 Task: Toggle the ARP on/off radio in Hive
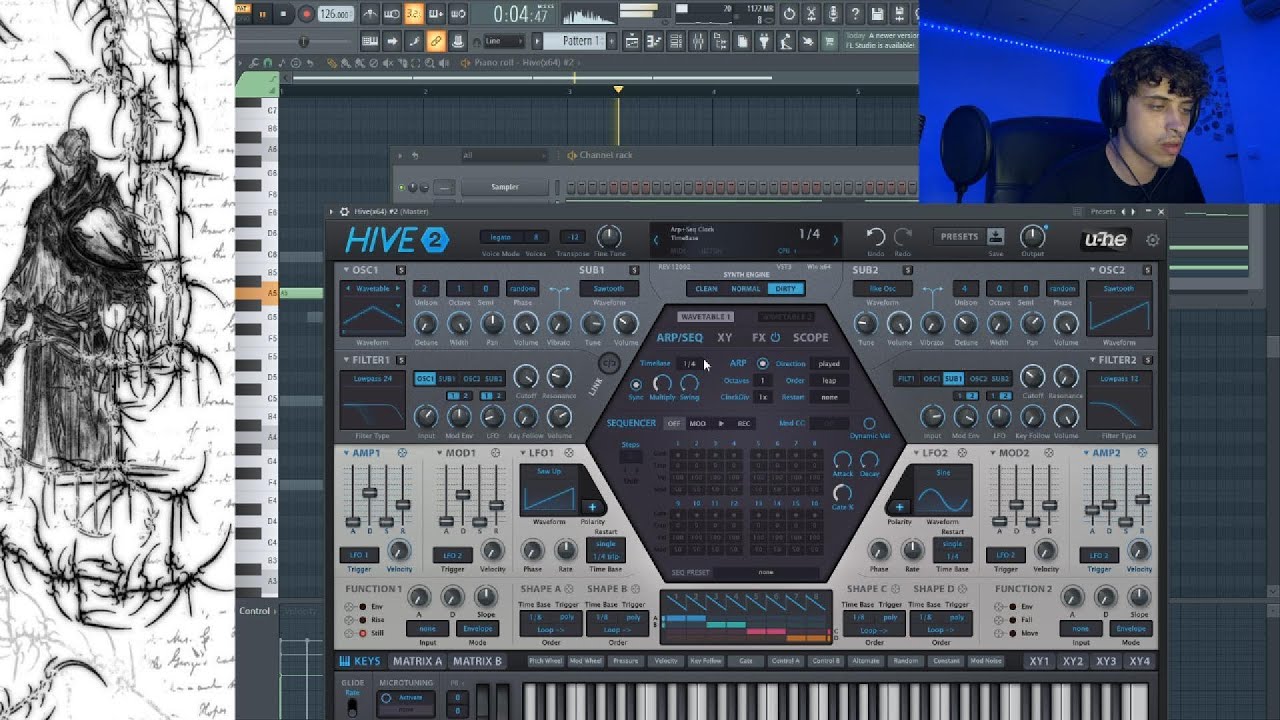click(763, 364)
